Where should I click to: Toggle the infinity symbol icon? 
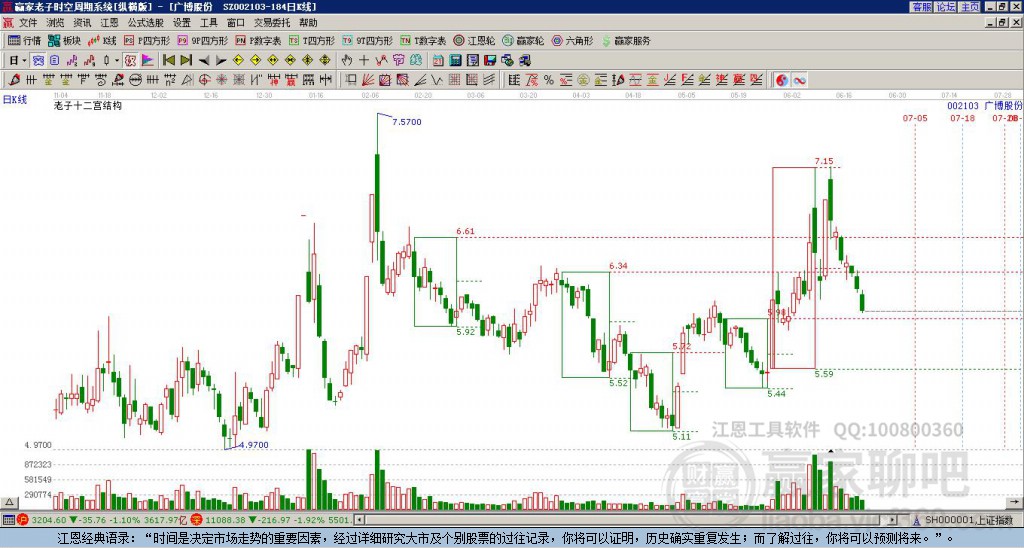799,80
